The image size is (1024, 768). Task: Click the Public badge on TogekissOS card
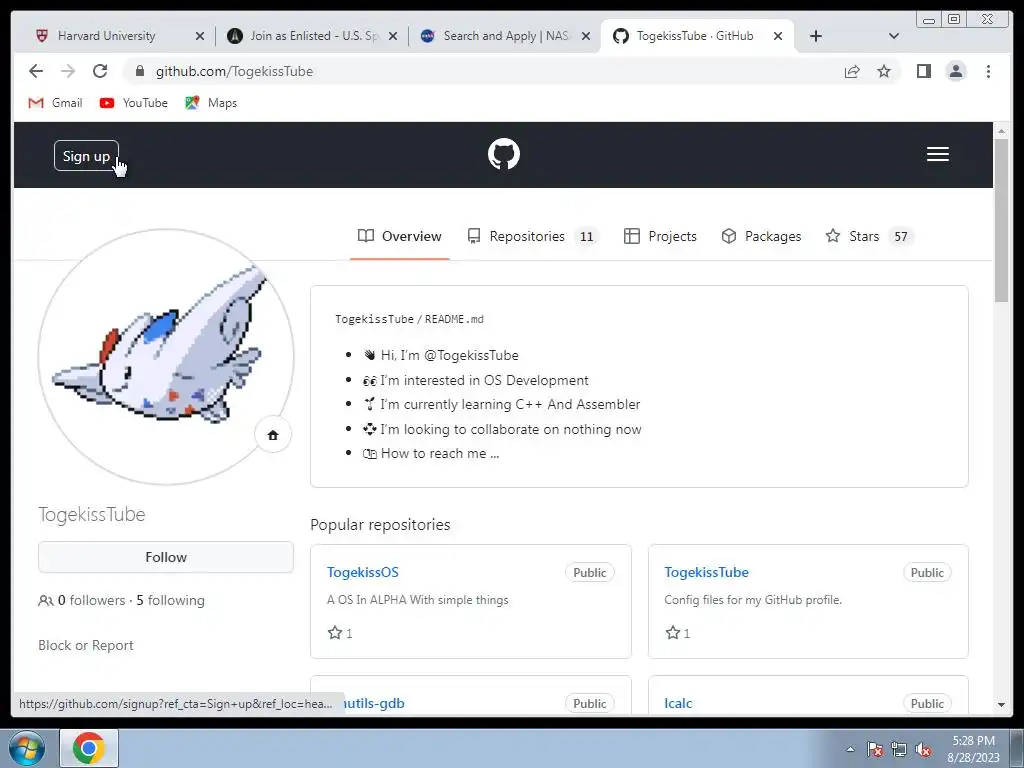(590, 573)
